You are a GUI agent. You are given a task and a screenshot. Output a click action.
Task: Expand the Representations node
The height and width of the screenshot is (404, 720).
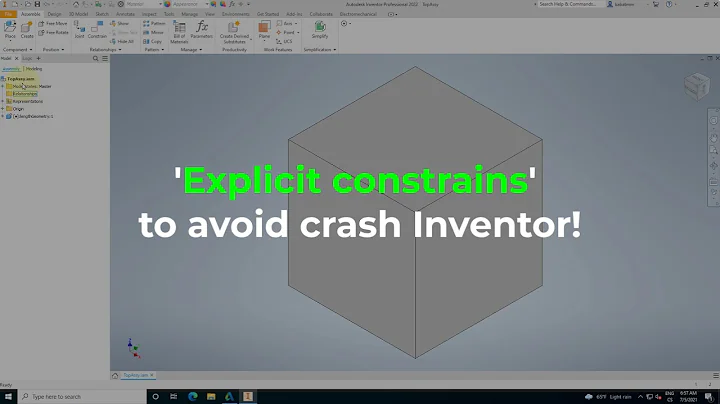[x=3, y=101]
